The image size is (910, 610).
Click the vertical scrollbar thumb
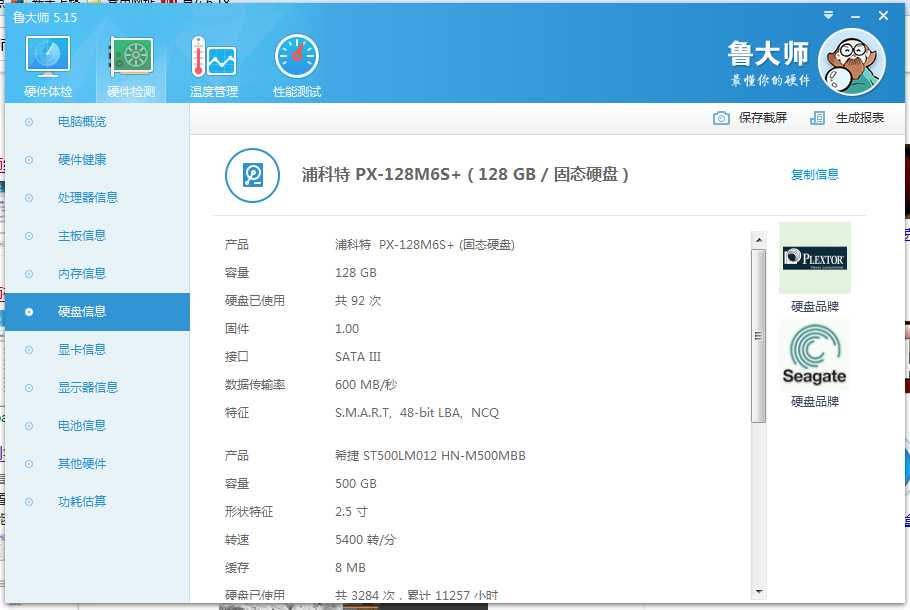tap(759, 336)
